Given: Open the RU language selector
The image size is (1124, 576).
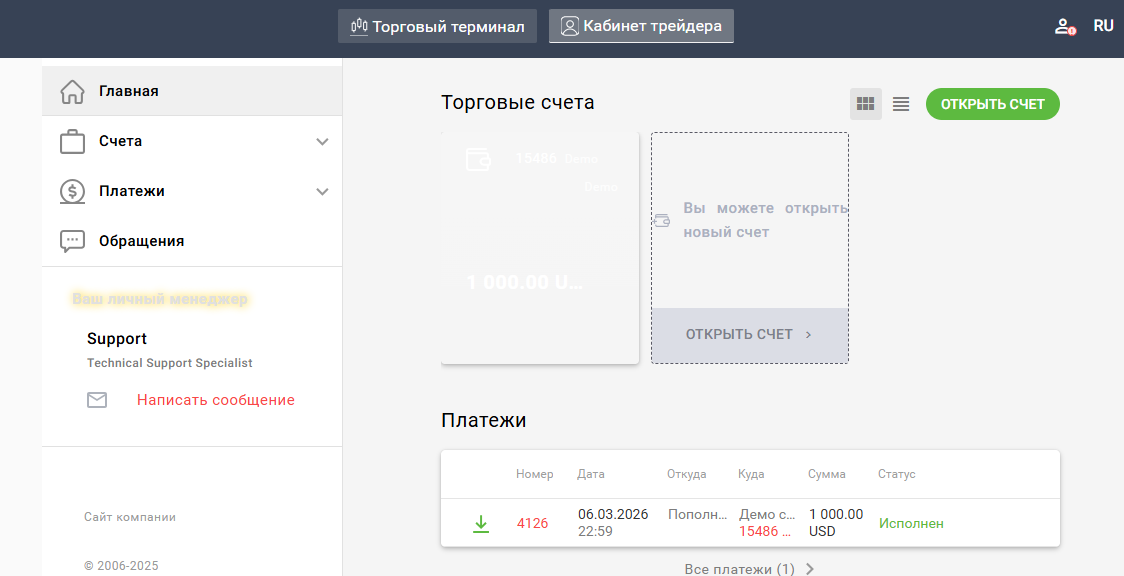Looking at the screenshot, I should 1103,26.
